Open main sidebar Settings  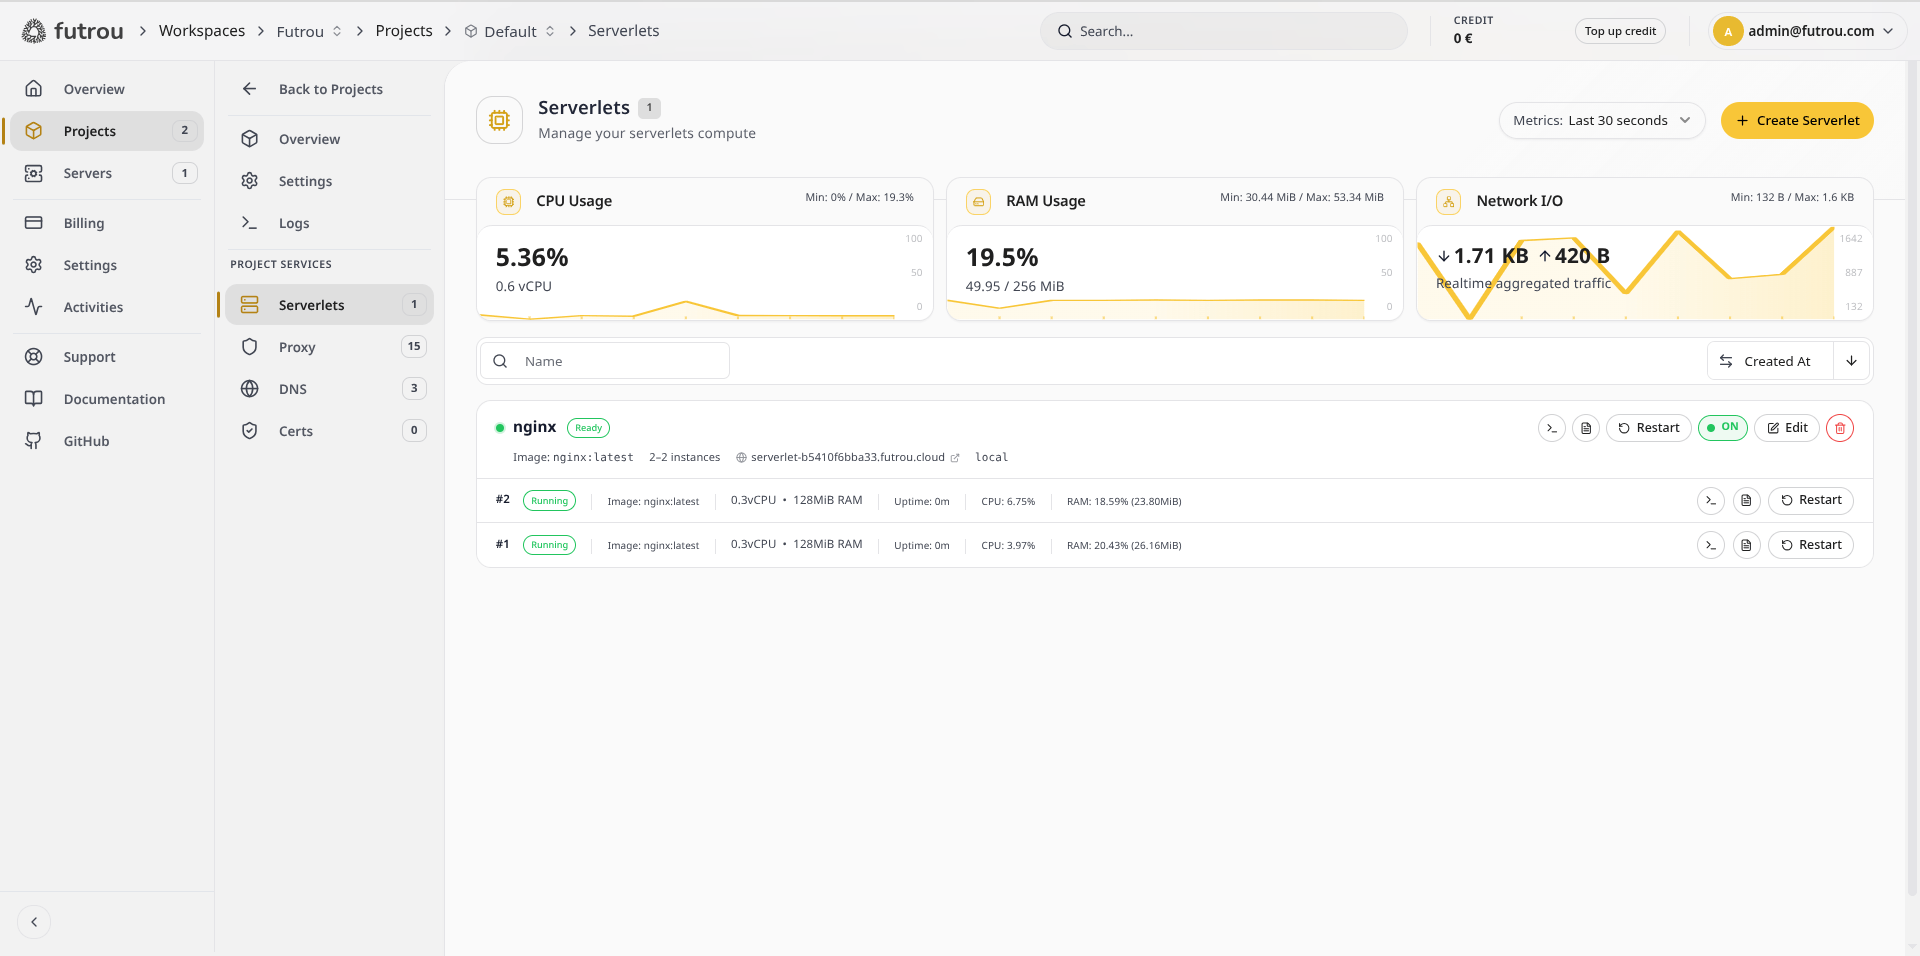tap(106, 265)
